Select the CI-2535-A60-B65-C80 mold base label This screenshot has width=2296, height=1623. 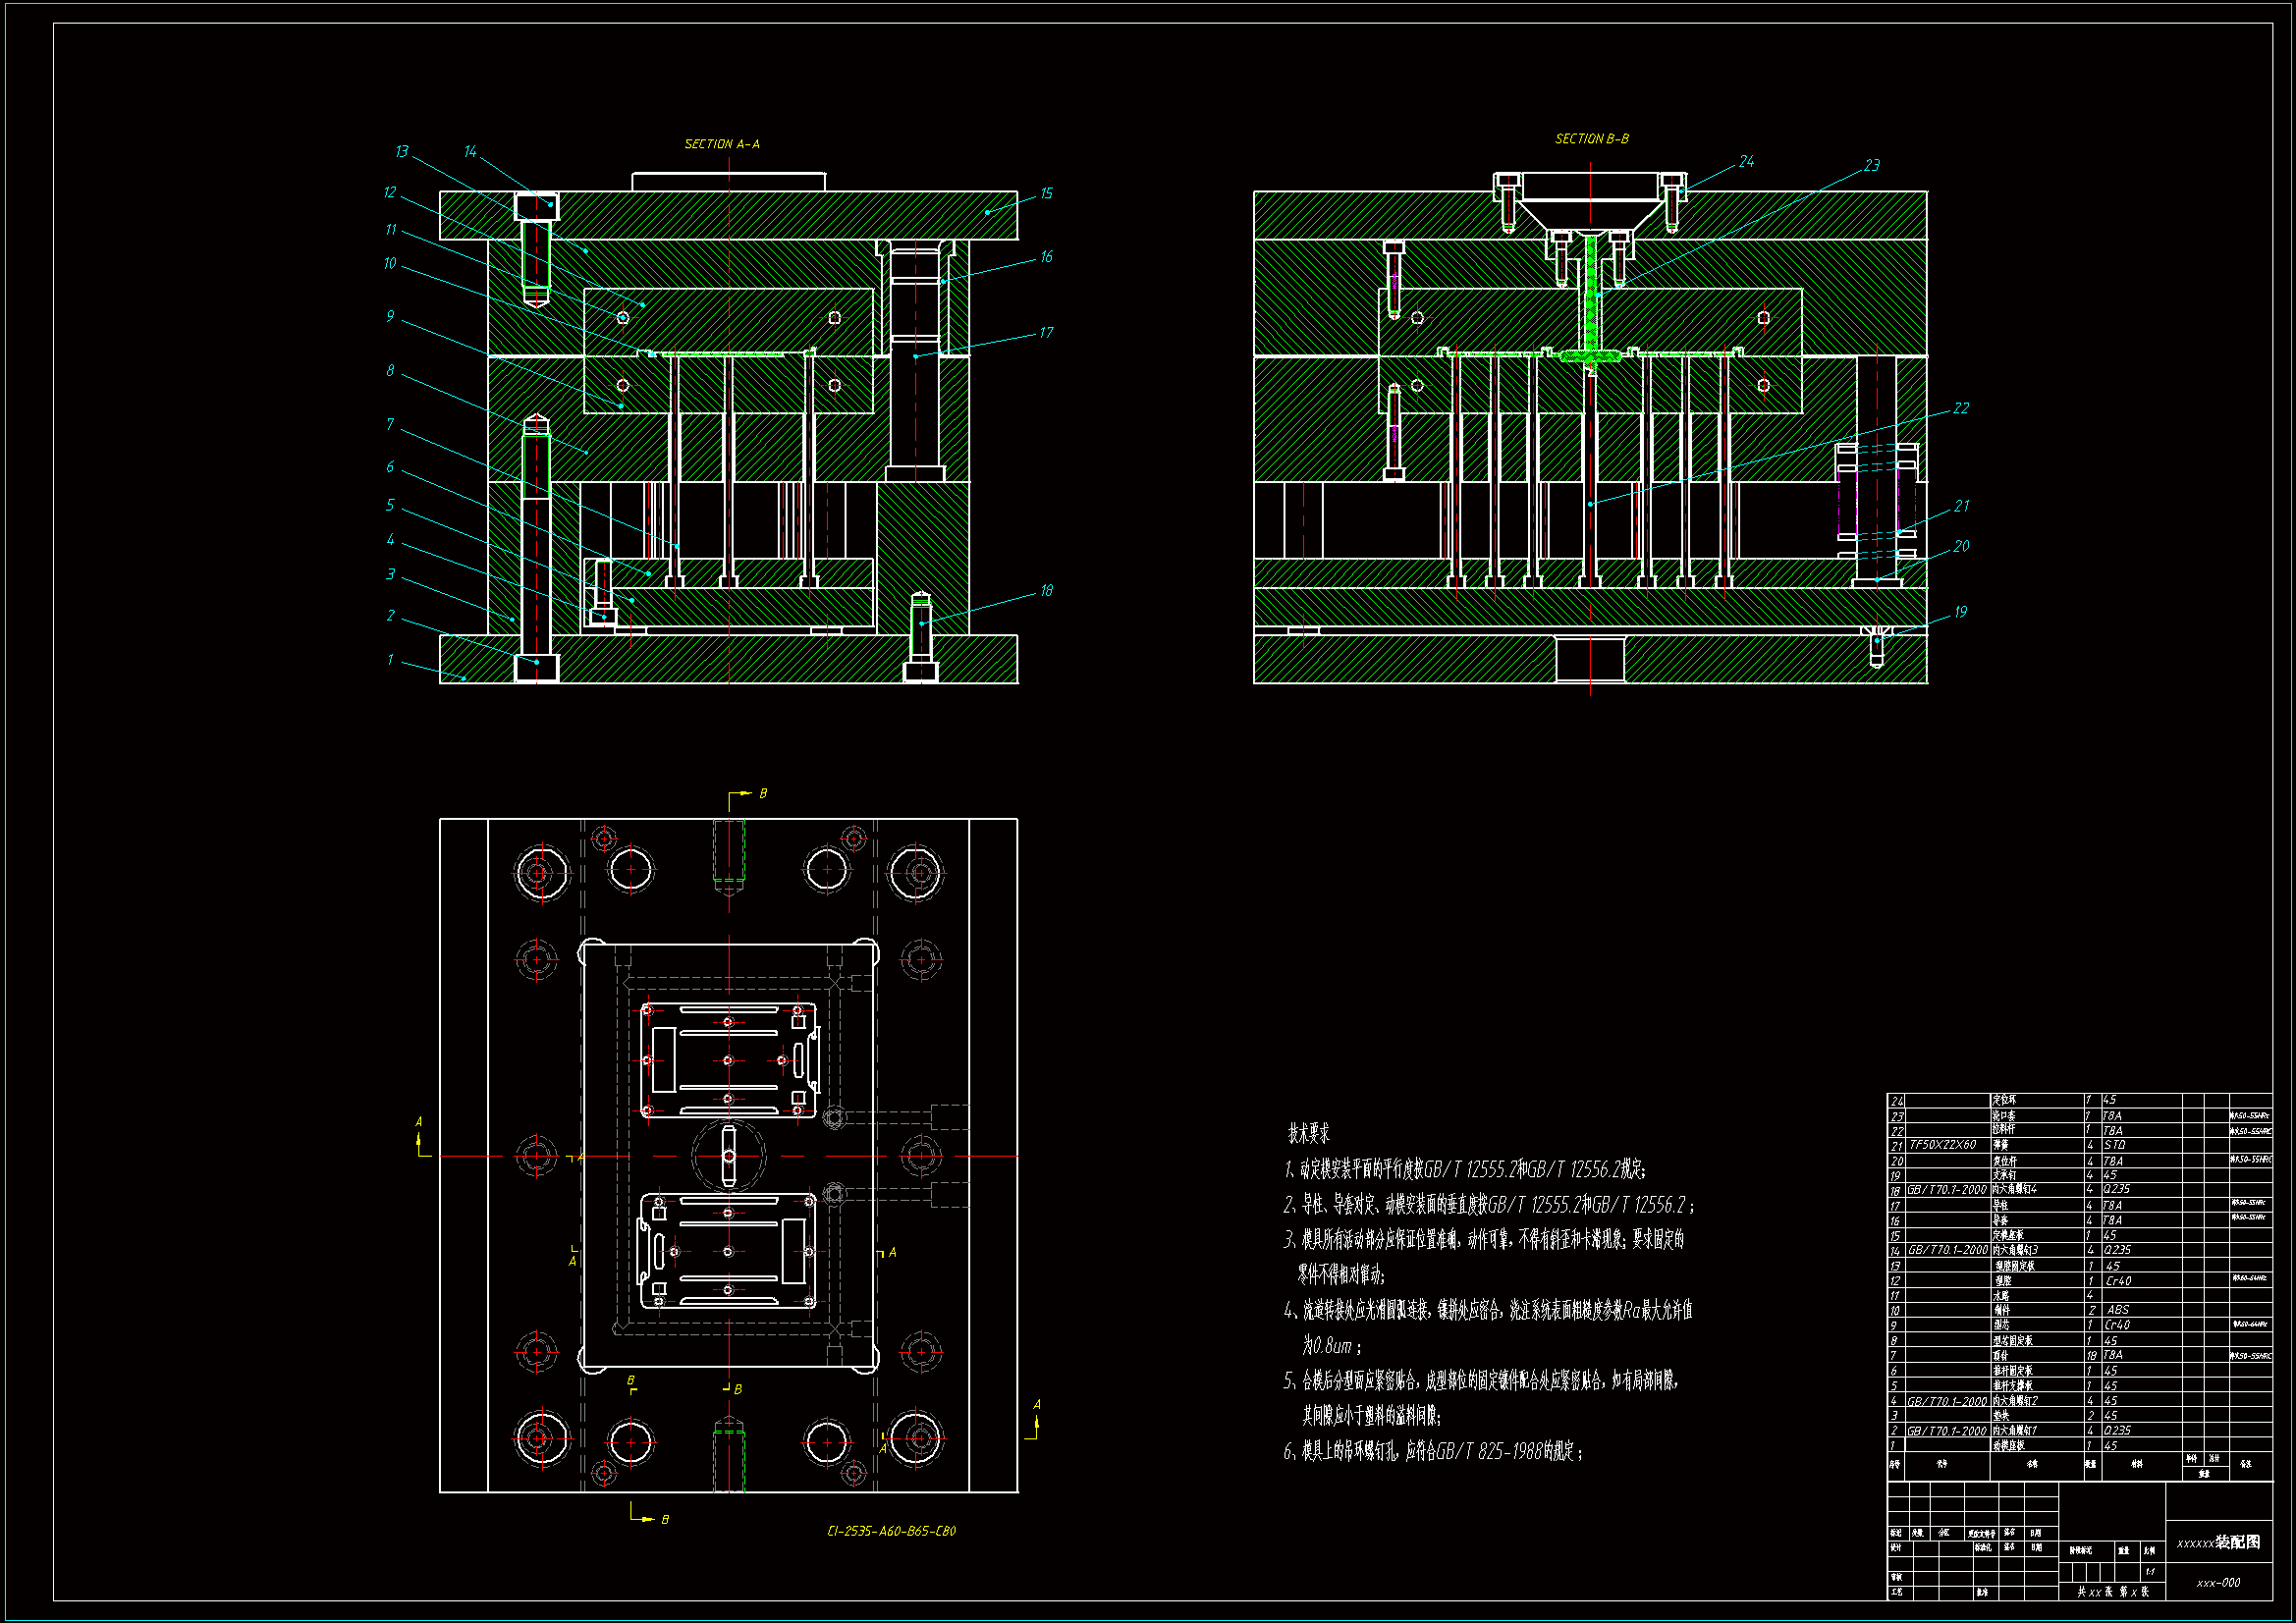click(891, 1531)
